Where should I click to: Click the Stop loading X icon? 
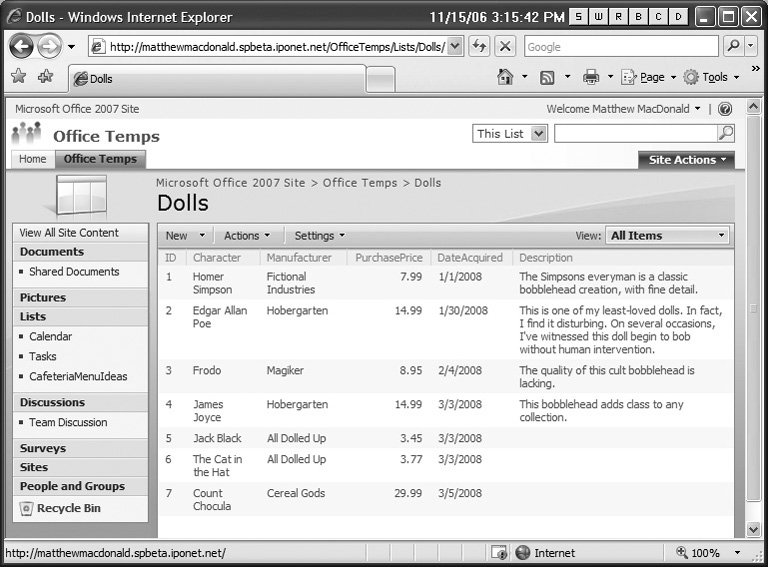pyautogui.click(x=505, y=47)
